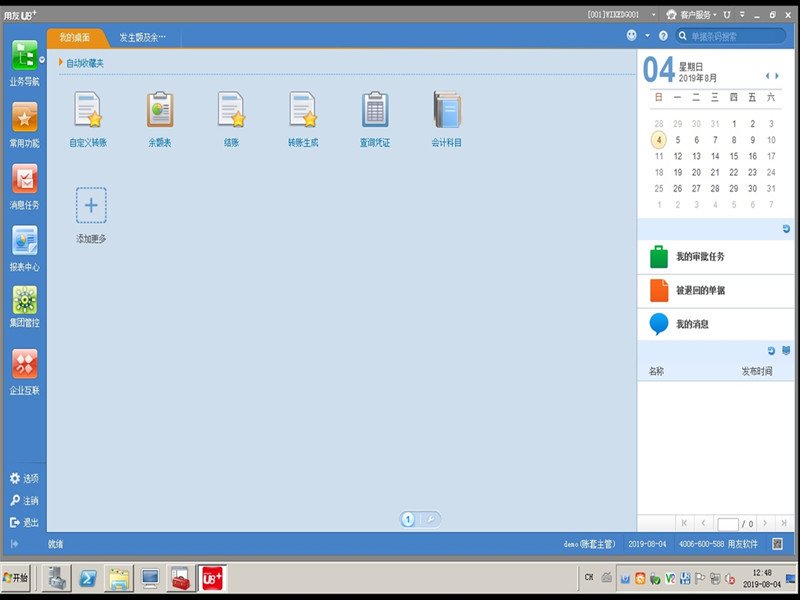Switch to the 发生额及余… tab

pyautogui.click(x=142, y=37)
